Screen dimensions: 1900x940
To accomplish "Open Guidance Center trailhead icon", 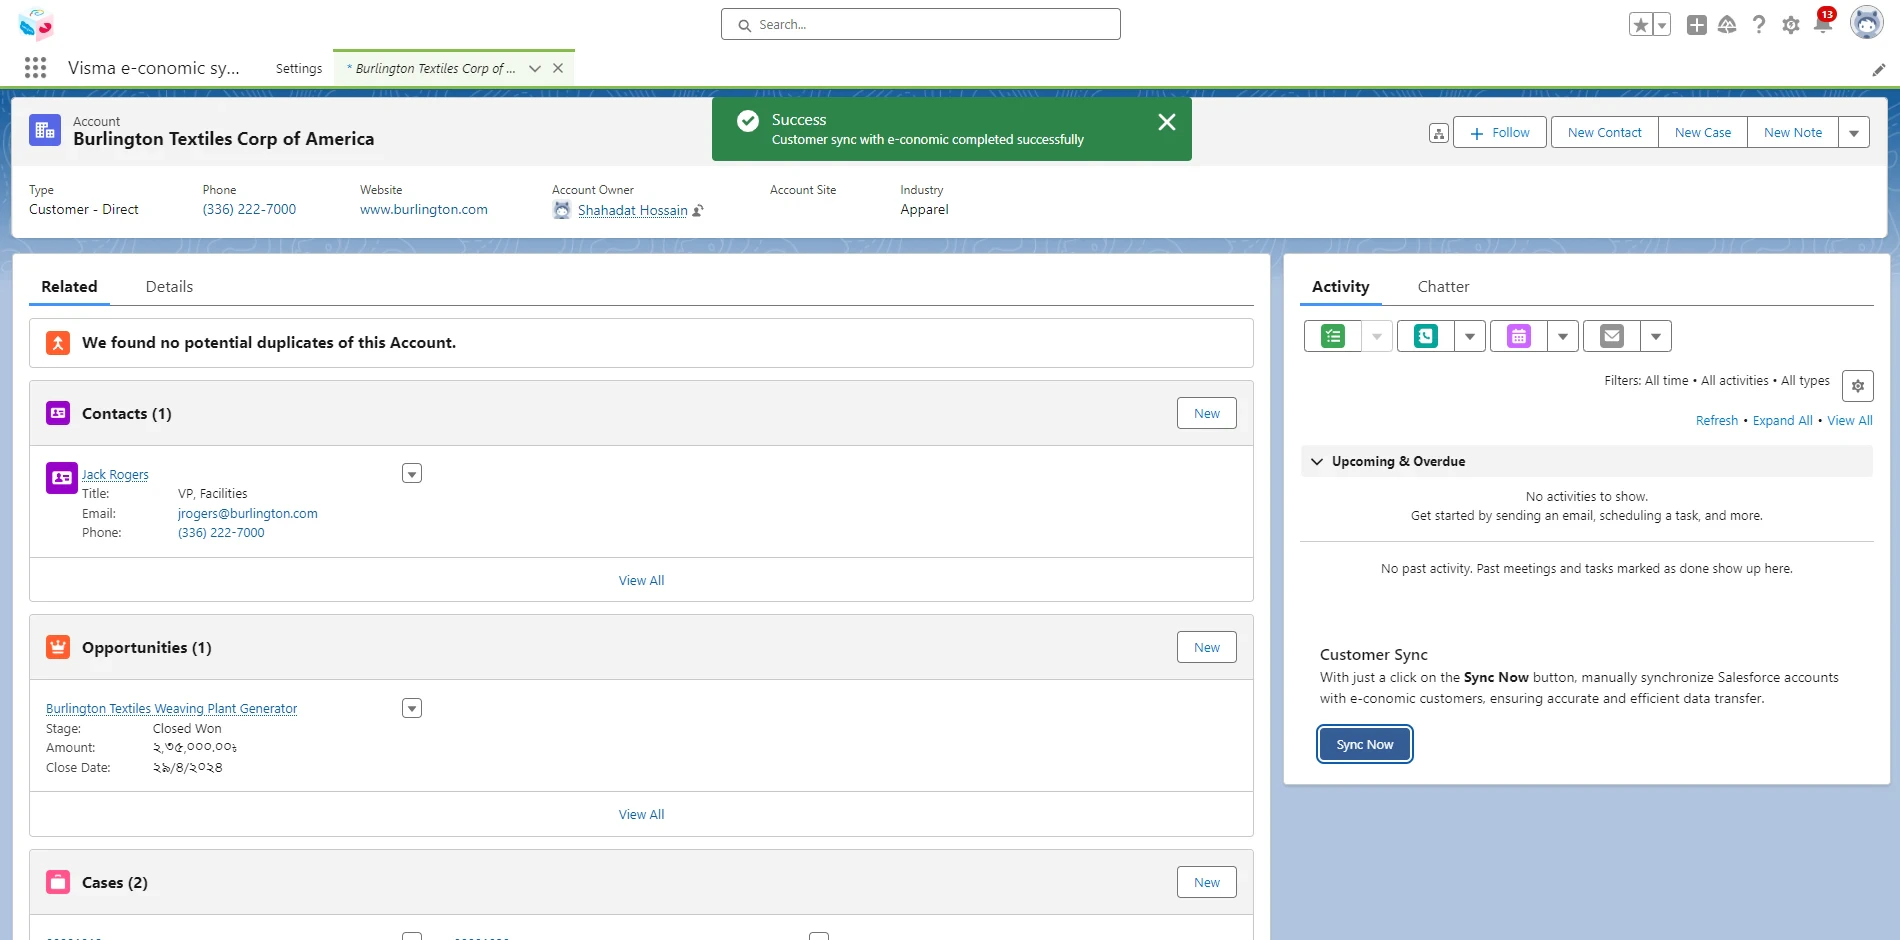I will 1727,25.
